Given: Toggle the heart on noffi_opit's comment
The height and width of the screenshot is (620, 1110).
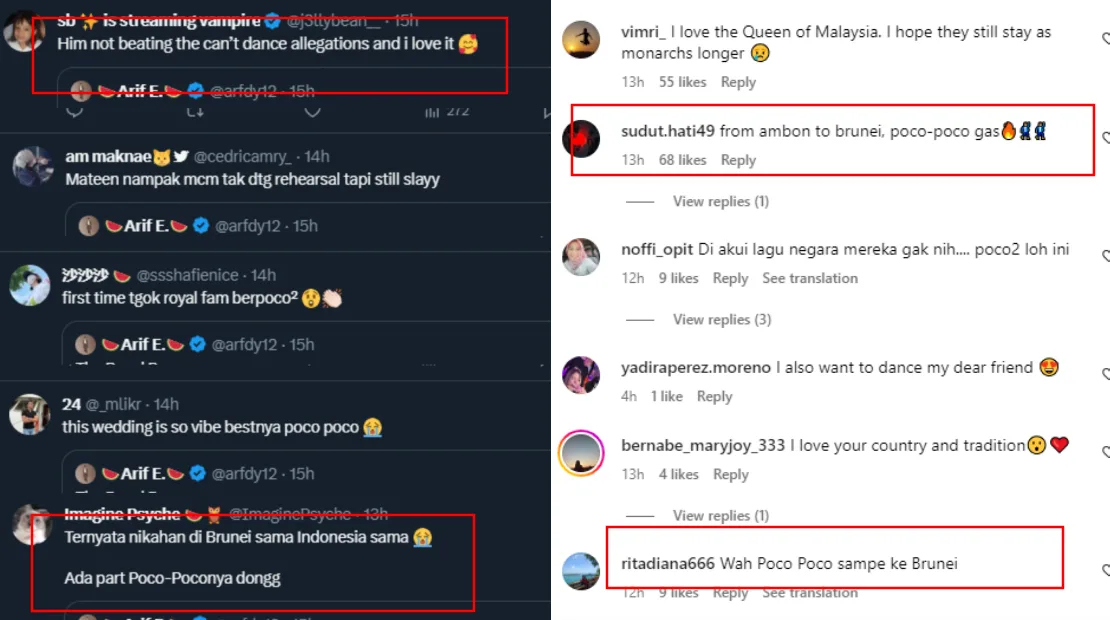Looking at the screenshot, I should click(x=1105, y=257).
